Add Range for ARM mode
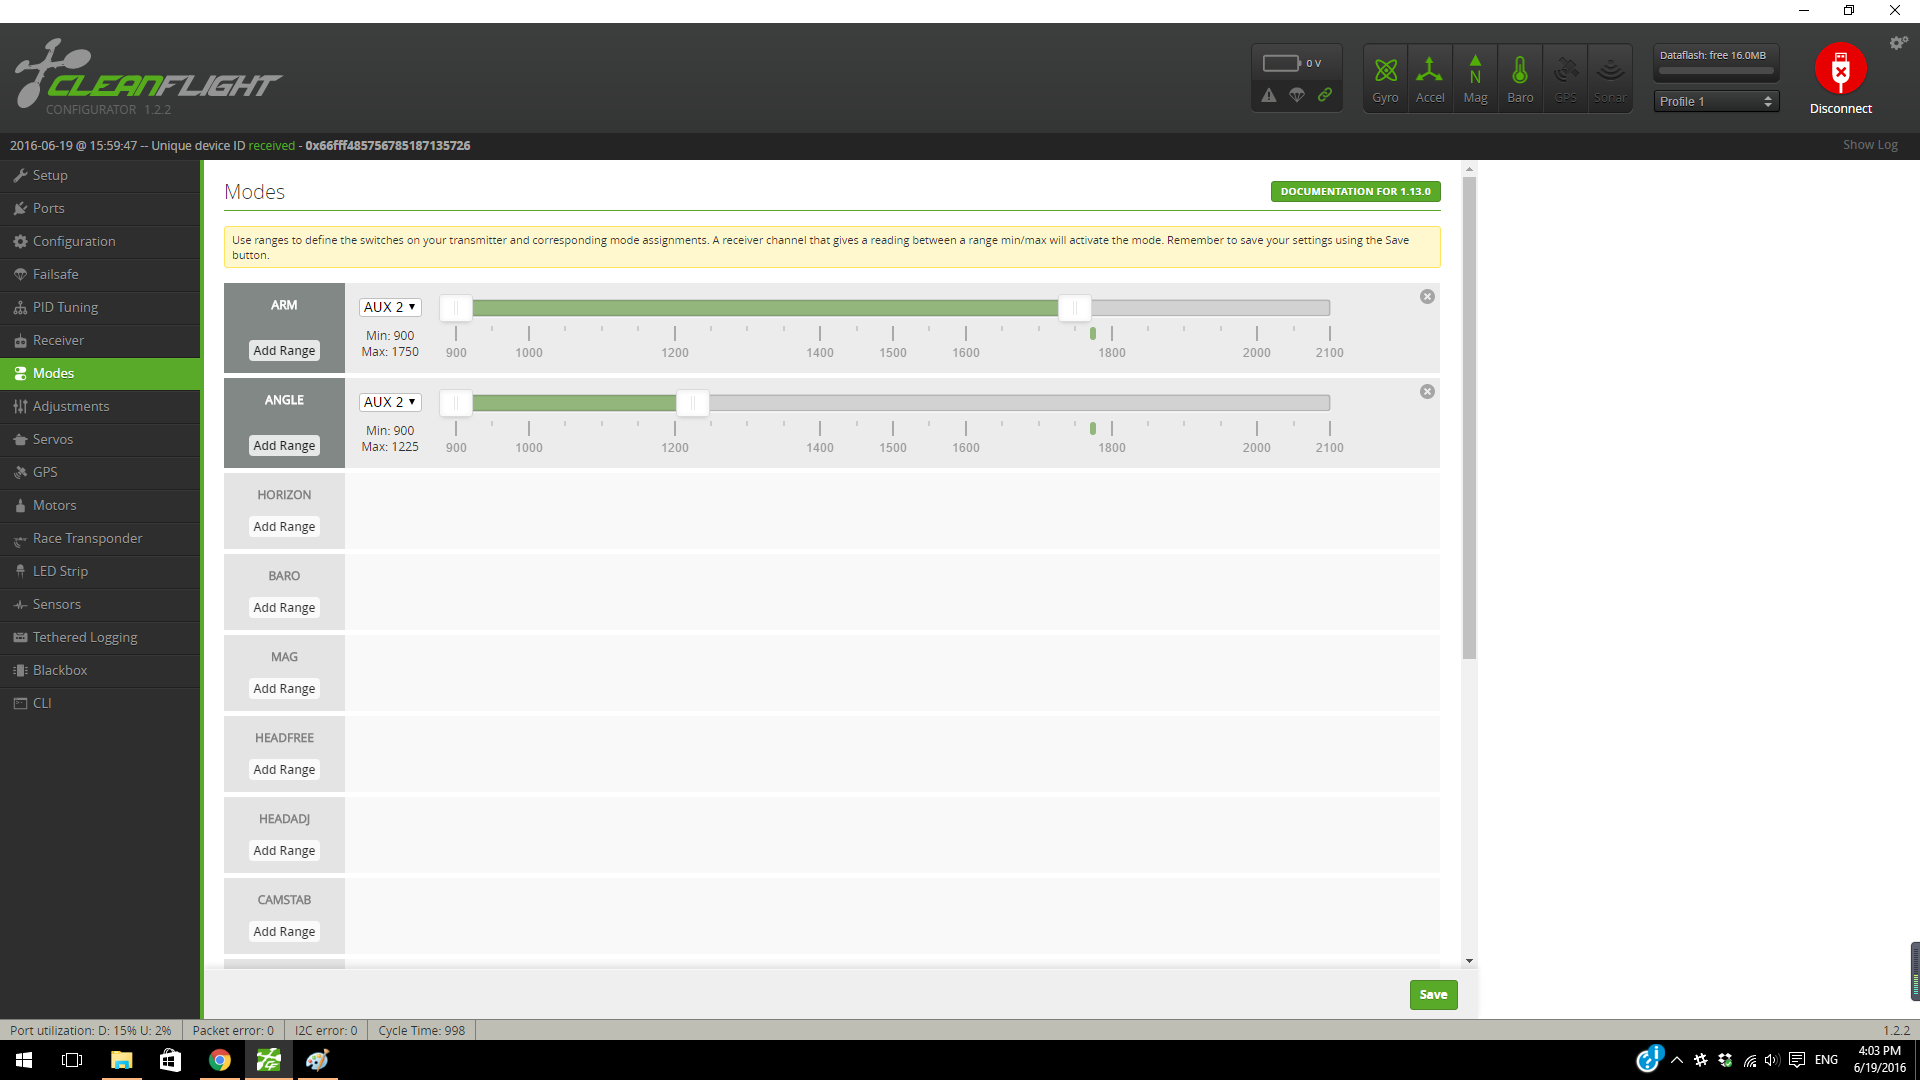This screenshot has height=1080, width=1920. (x=284, y=350)
